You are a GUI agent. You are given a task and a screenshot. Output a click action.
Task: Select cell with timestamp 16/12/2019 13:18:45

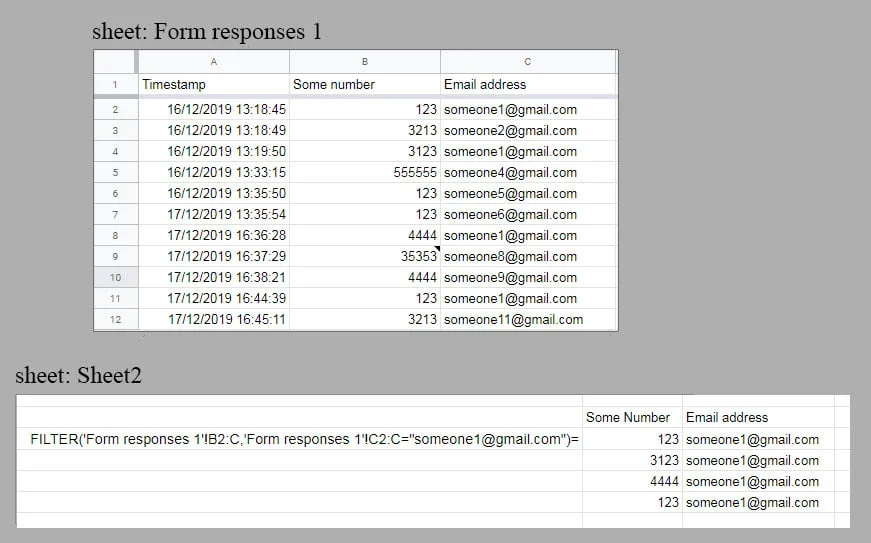click(x=214, y=109)
